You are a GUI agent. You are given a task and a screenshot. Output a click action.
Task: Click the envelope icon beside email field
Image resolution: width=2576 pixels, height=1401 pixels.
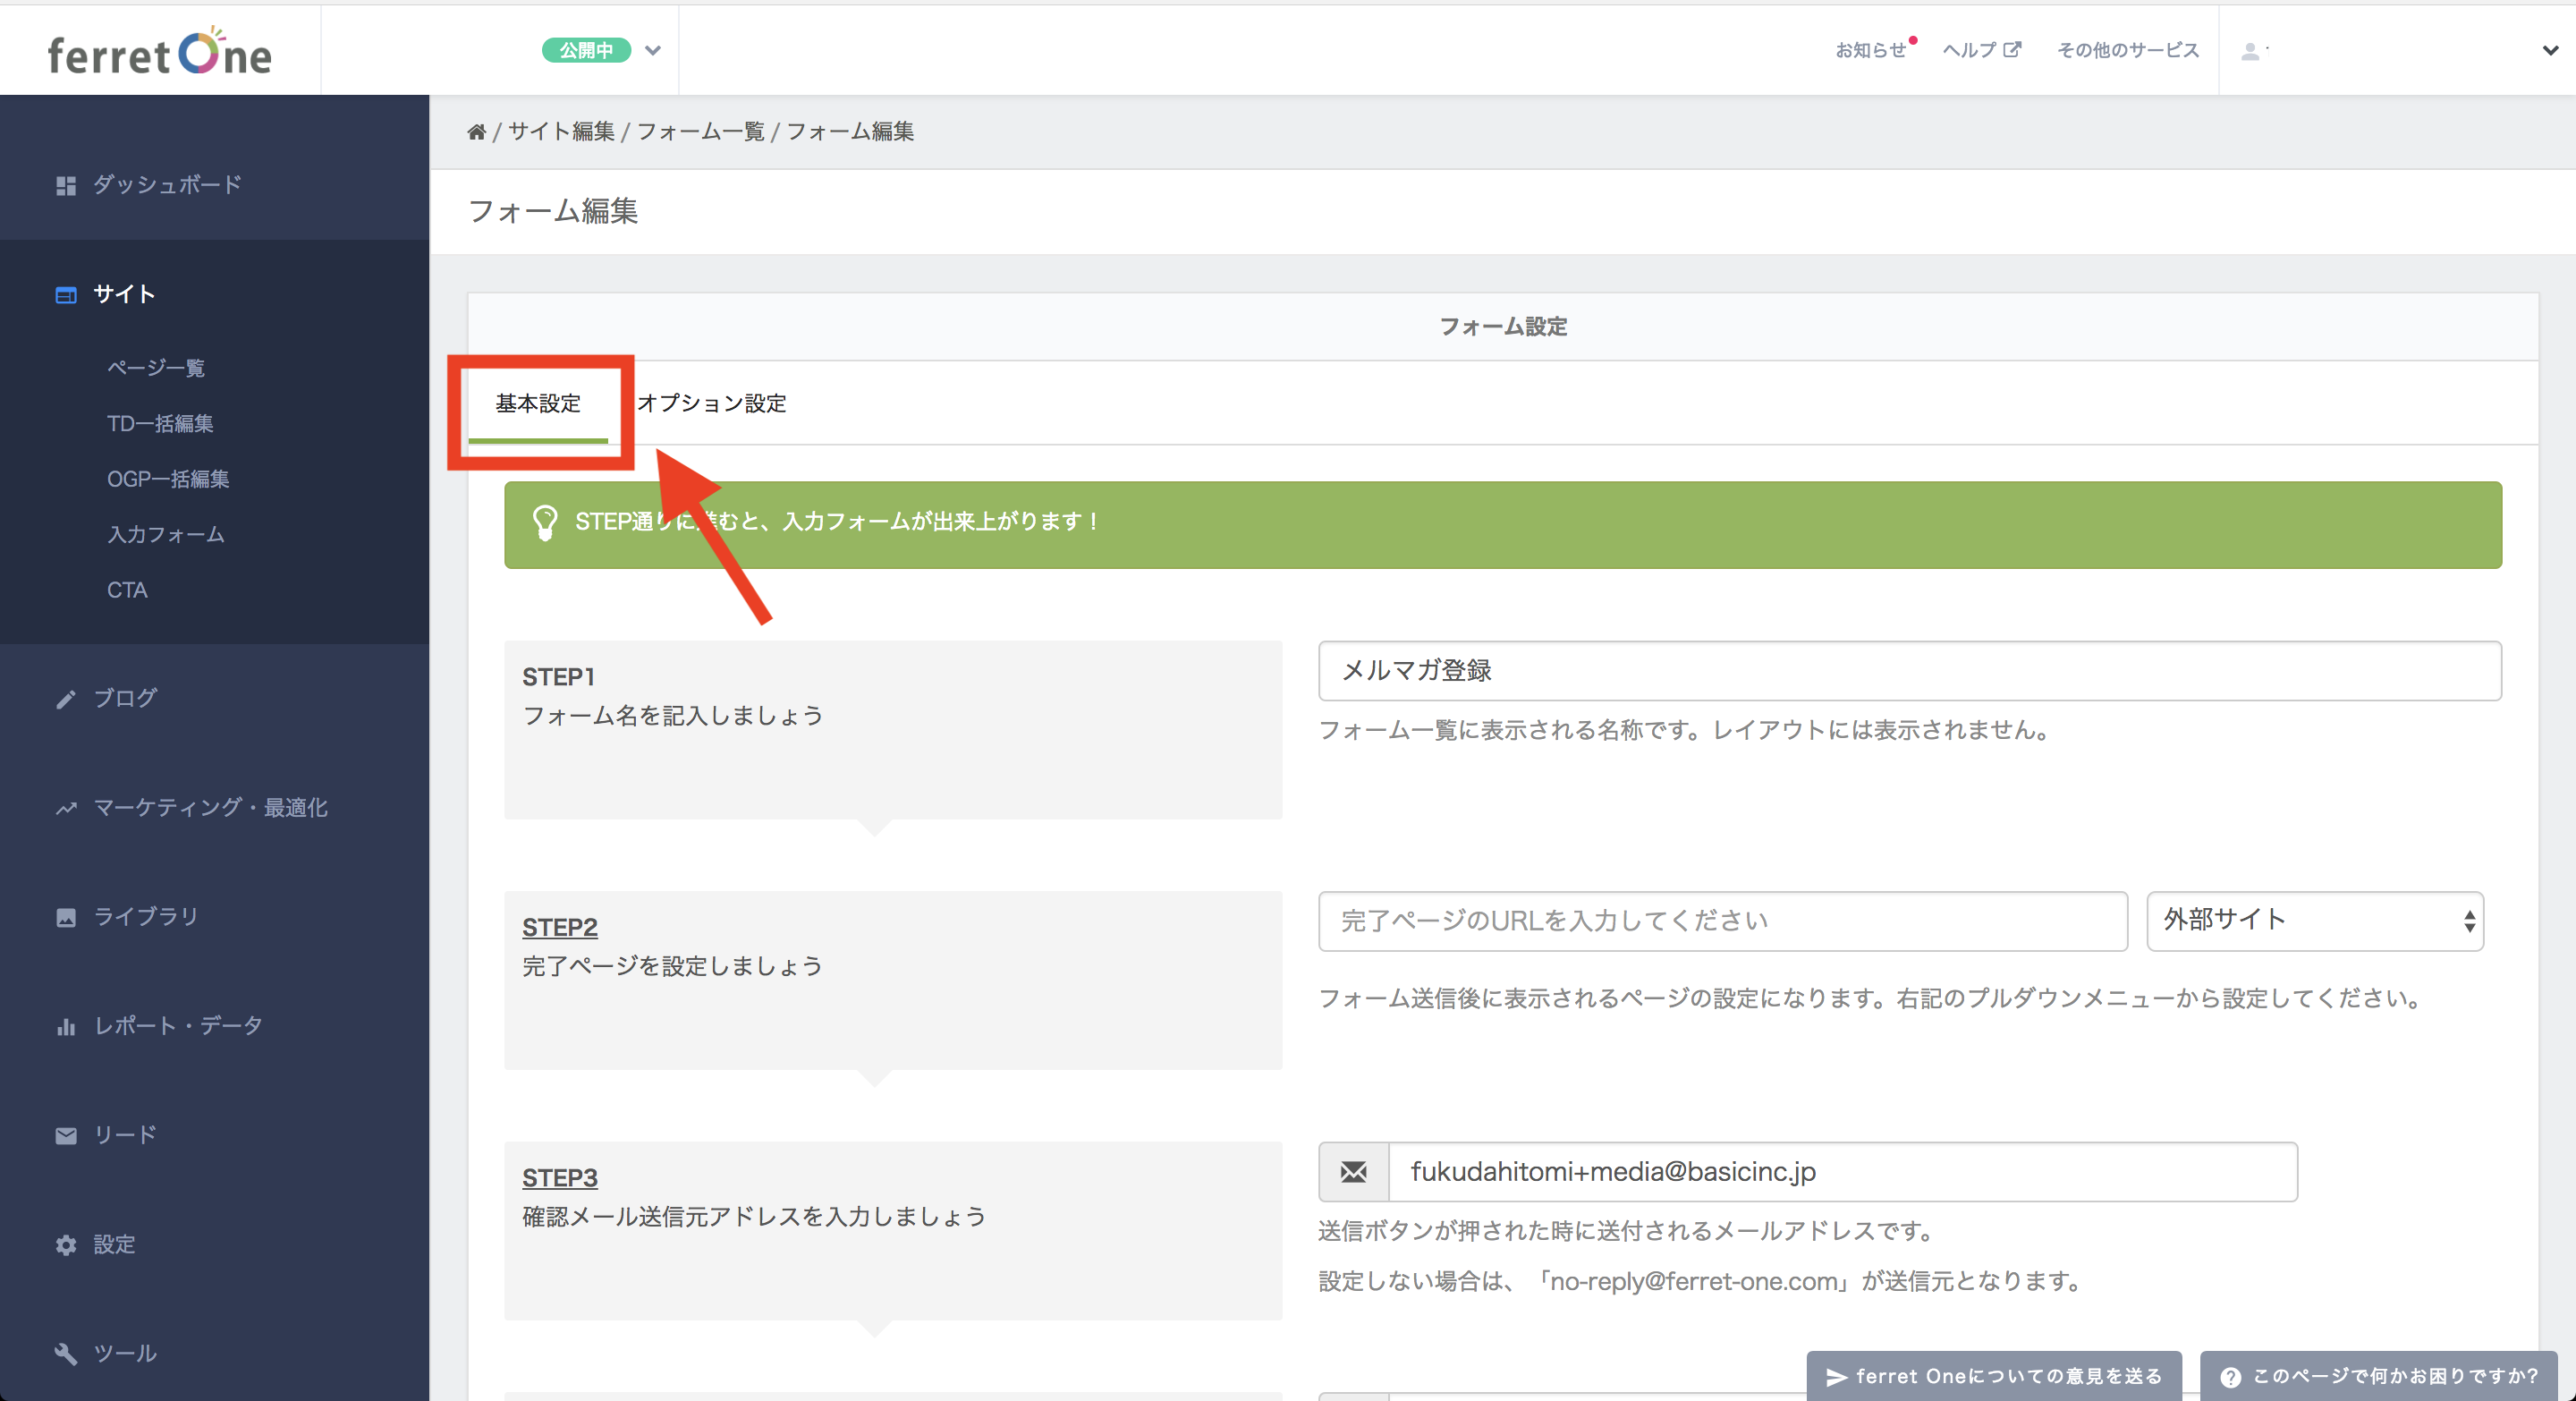pos(1353,1172)
